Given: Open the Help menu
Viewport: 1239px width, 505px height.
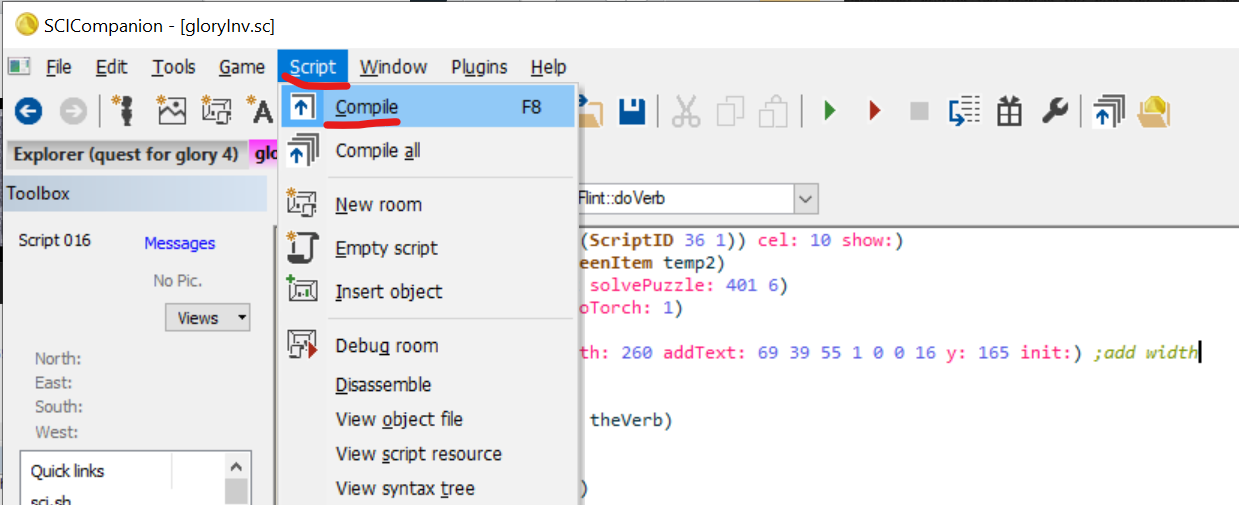Looking at the screenshot, I should click(x=549, y=67).
